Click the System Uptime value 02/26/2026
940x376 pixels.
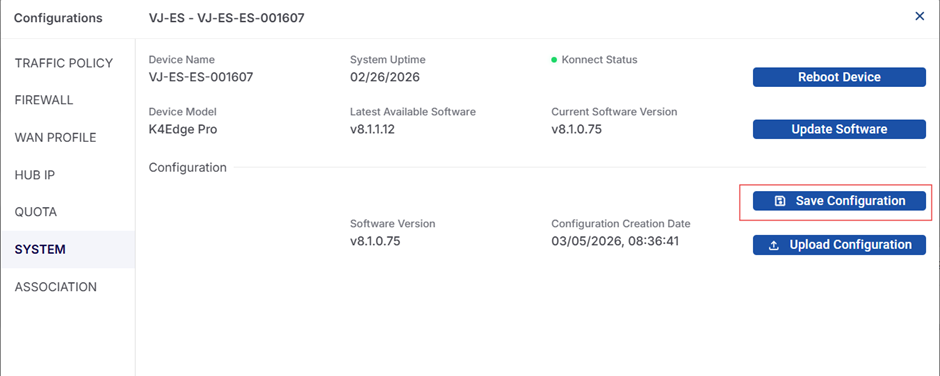pyautogui.click(x=385, y=77)
